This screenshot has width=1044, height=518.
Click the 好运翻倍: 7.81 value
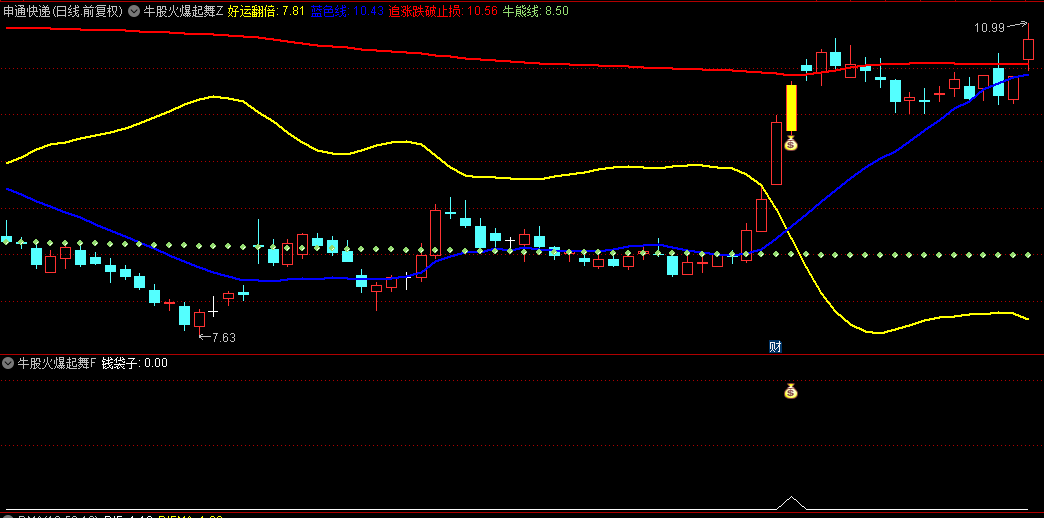click(266, 11)
